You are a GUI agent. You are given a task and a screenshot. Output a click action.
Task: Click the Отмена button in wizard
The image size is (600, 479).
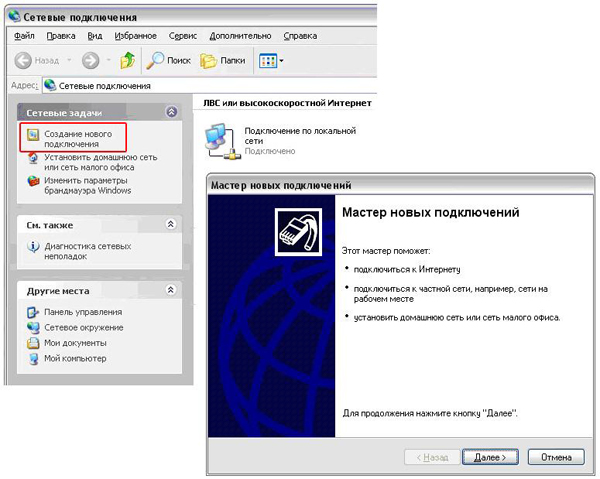point(556,457)
